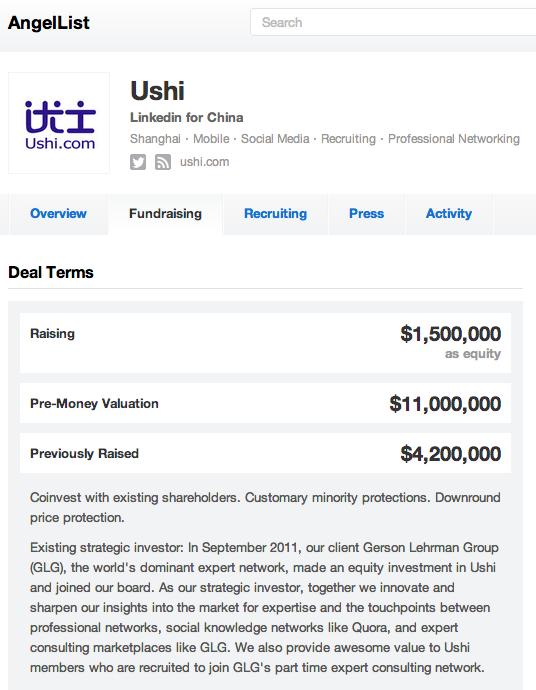Open the Professional Networking tag
This screenshot has width=536, height=690.
(454, 139)
